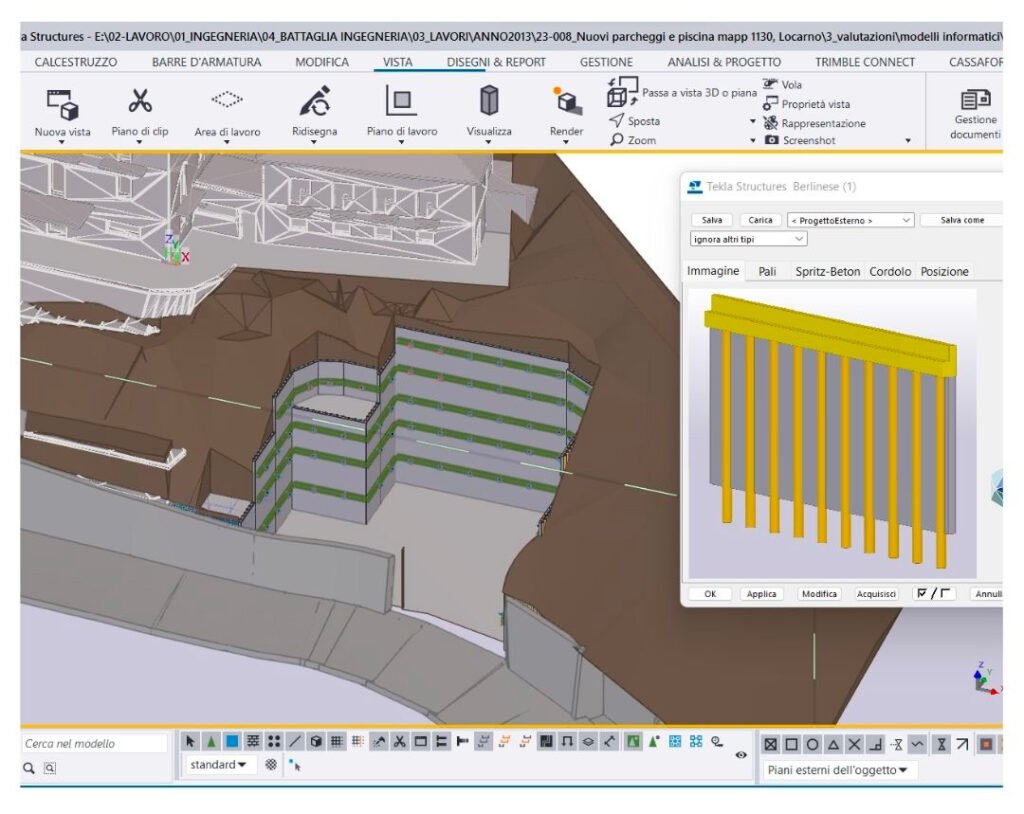Select the Render icon in the ribbon
Viewport: 1024px width, 814px height.
pyautogui.click(x=567, y=103)
